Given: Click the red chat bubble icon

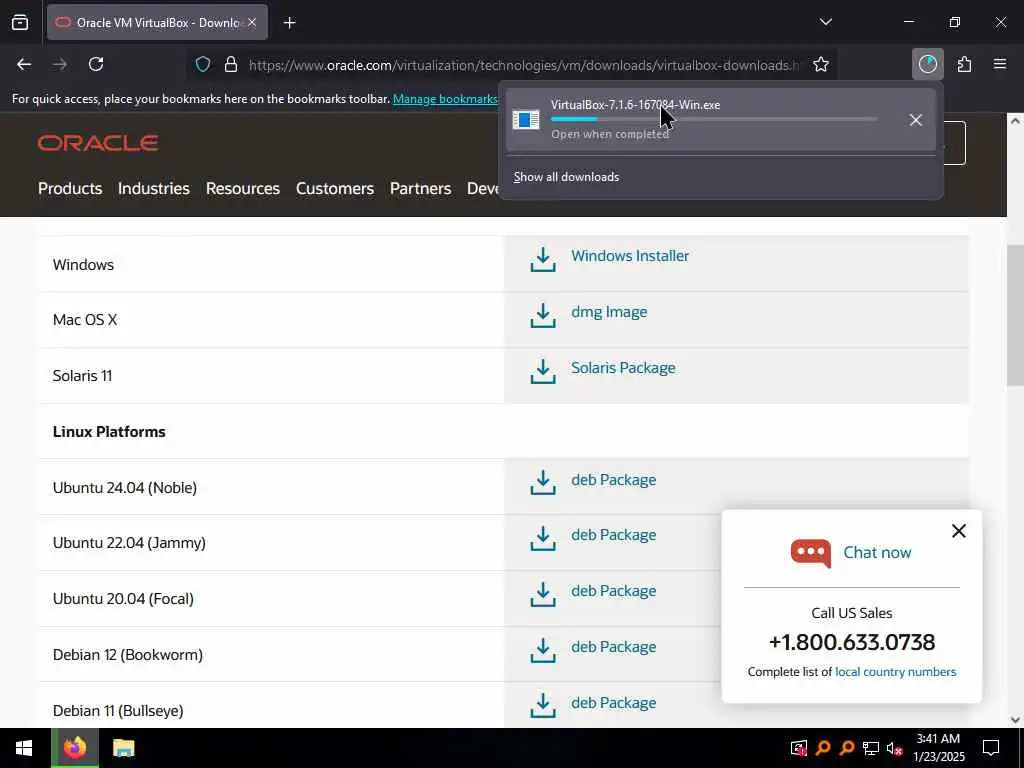Looking at the screenshot, I should pyautogui.click(x=810, y=553).
